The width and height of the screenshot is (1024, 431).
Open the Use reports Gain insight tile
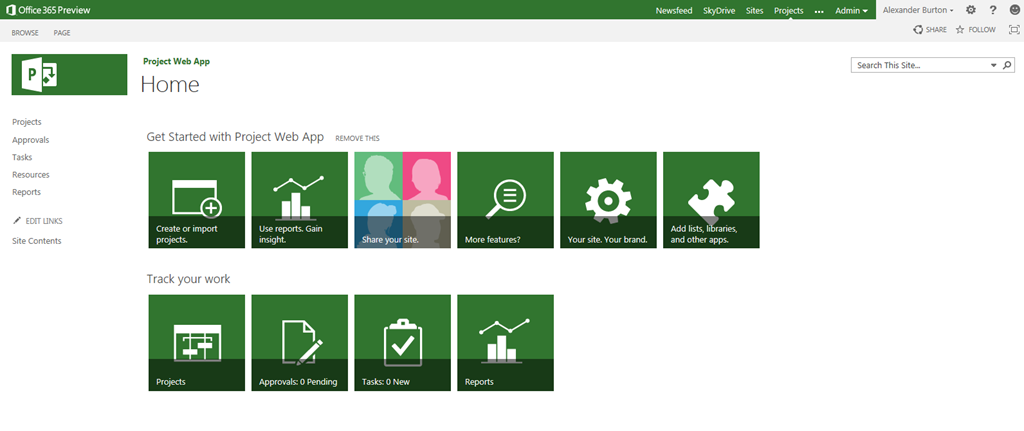300,200
